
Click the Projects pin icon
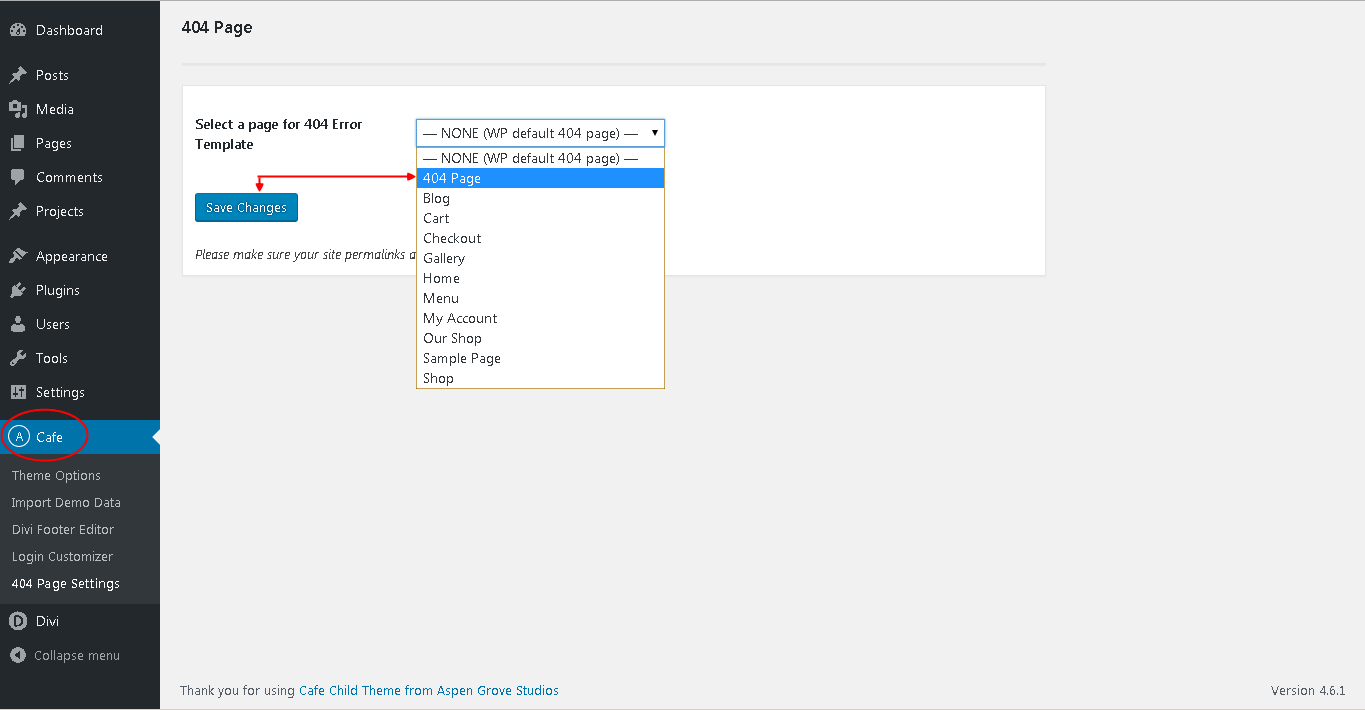[18, 211]
